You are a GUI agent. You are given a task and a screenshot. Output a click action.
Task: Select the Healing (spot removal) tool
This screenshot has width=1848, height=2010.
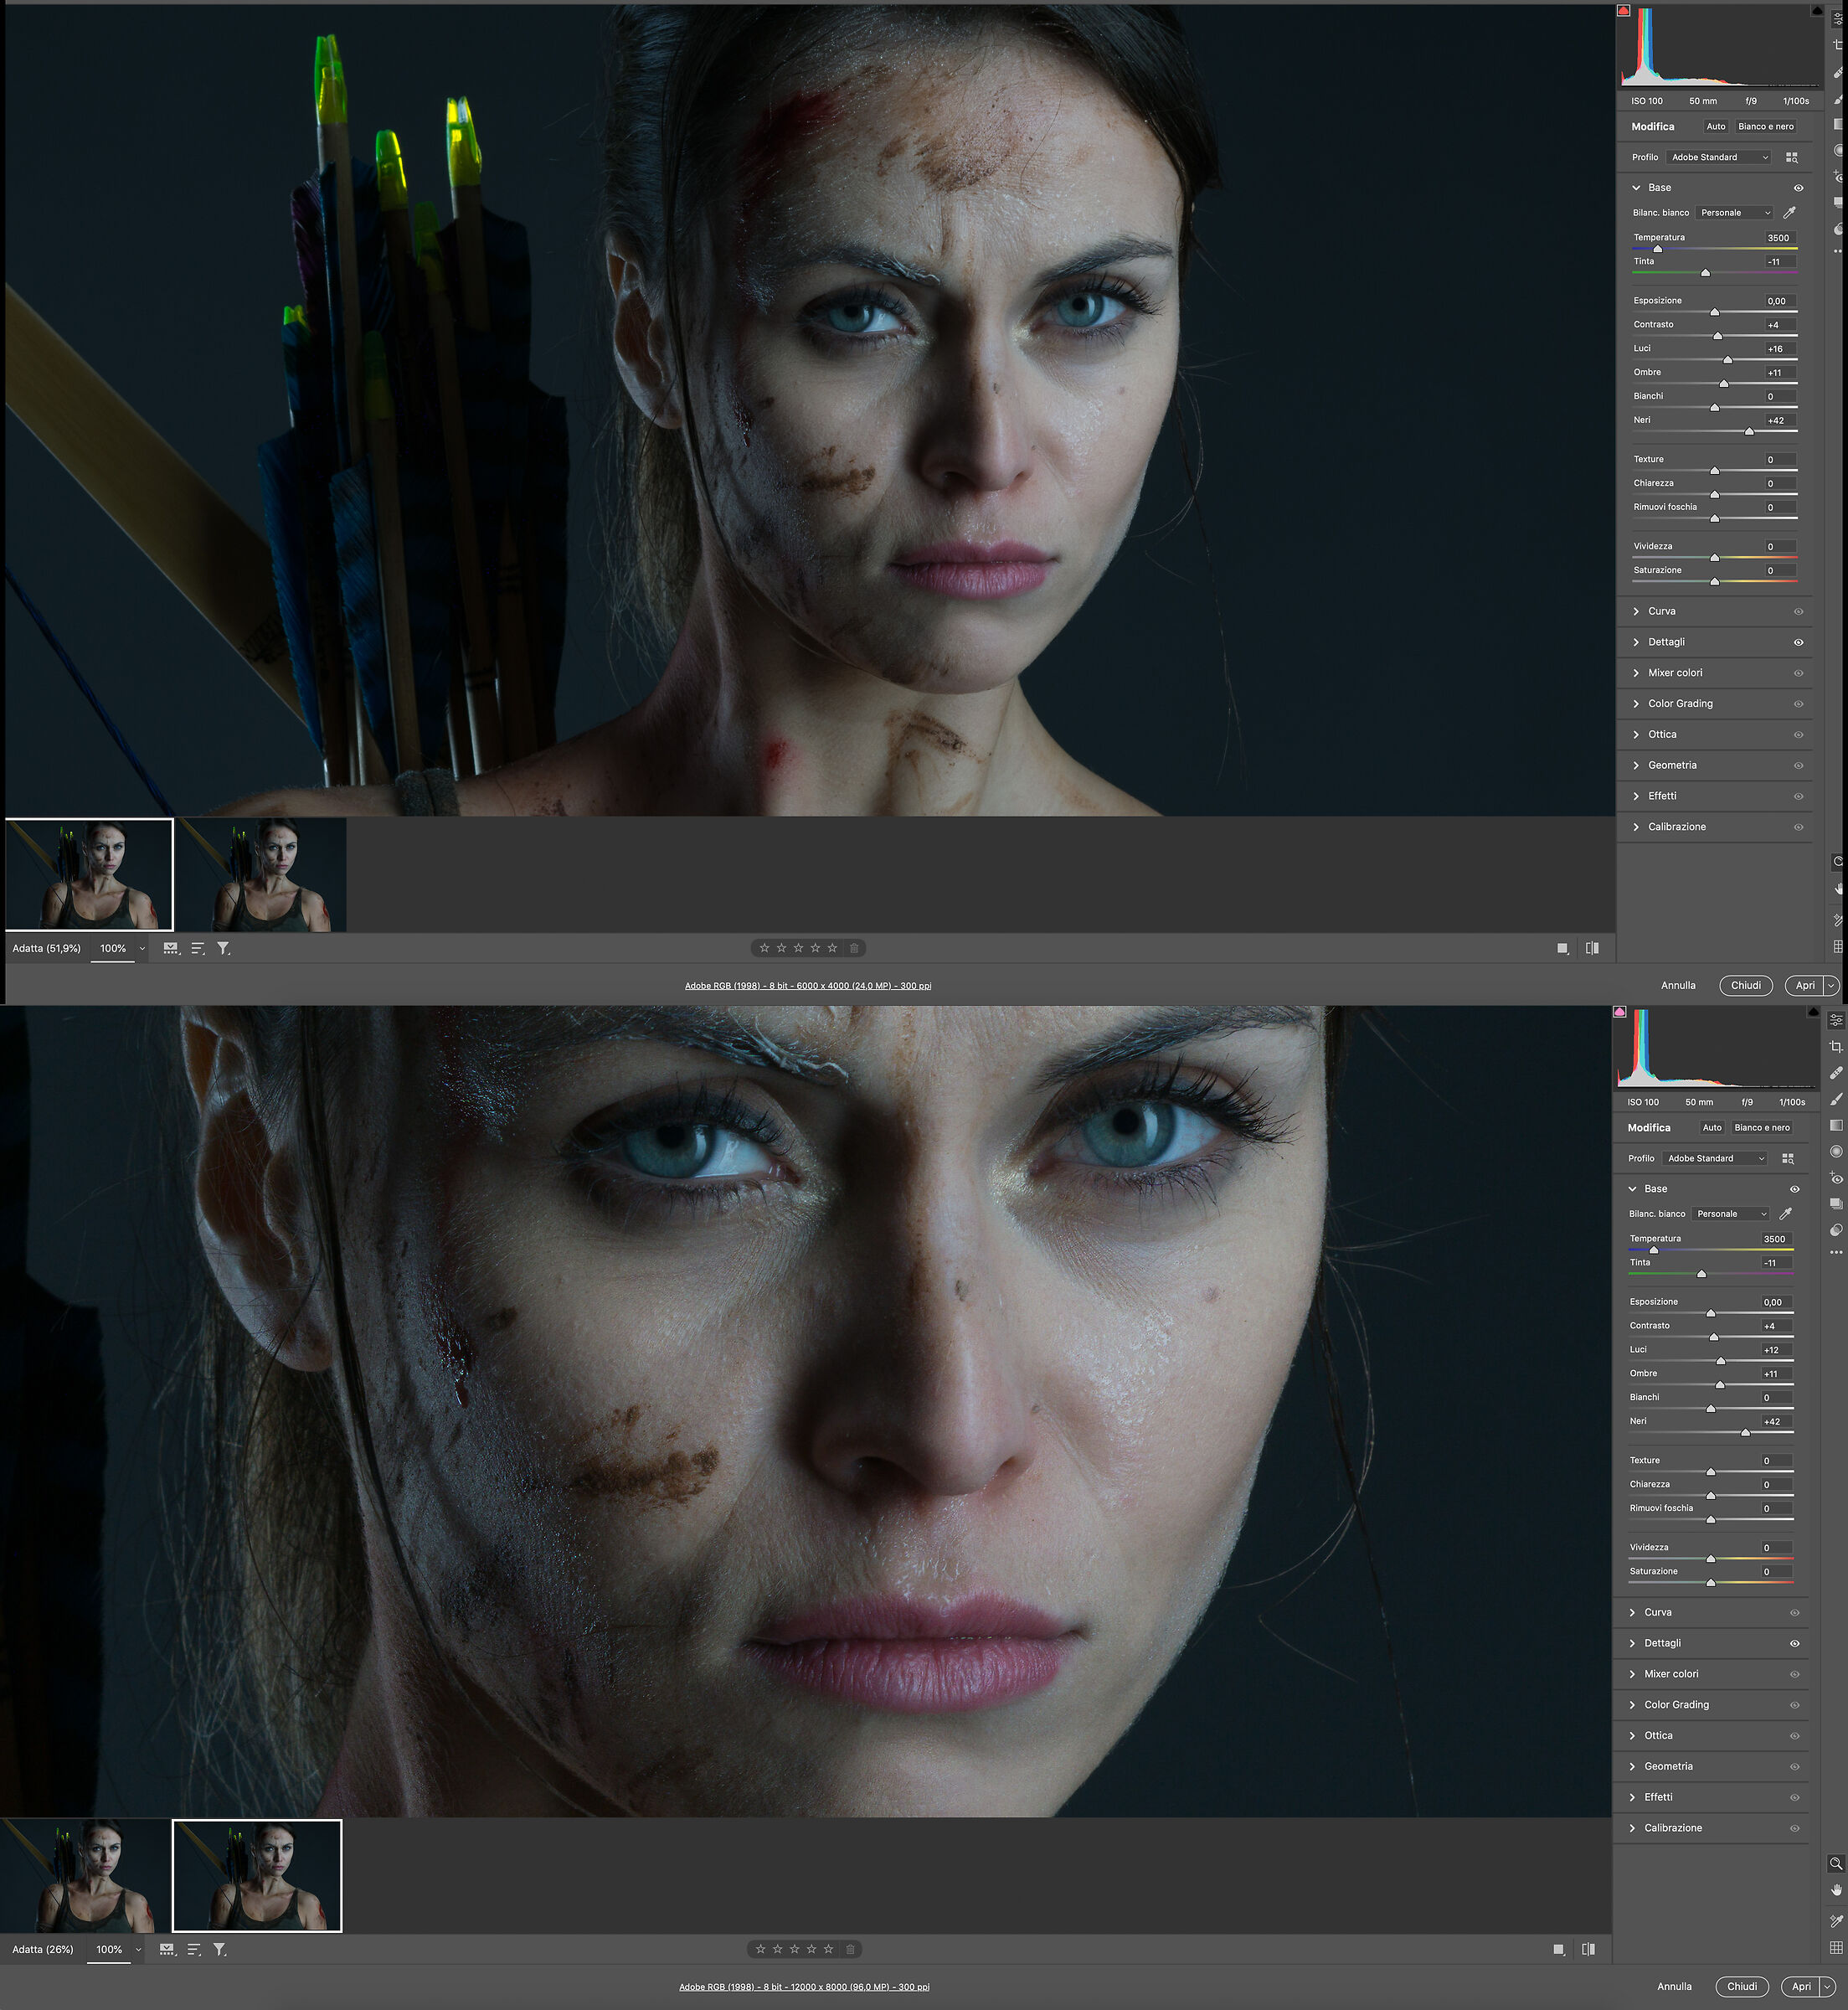point(1836,1072)
